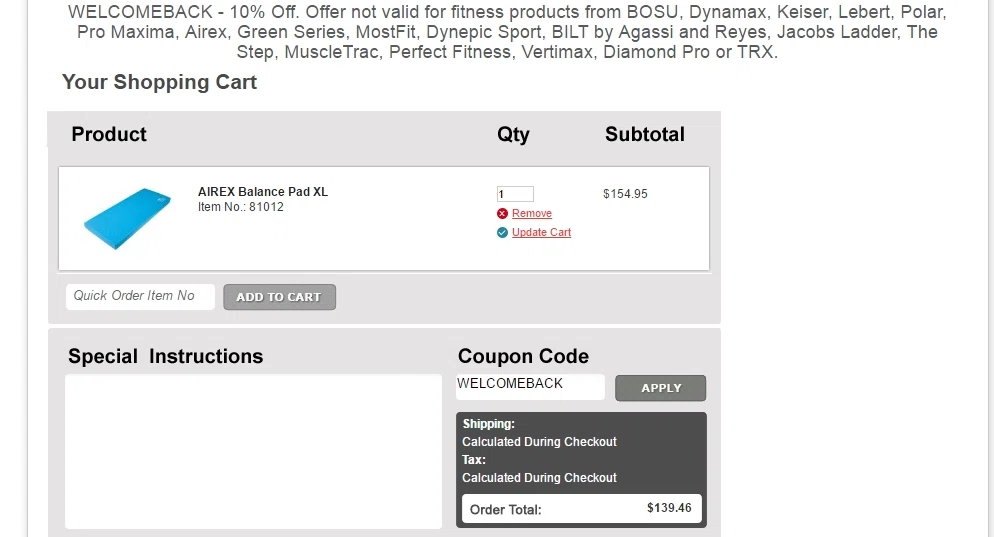This screenshot has width=994, height=537.
Task: Click the Item No. 81012 text
Action: coord(241,207)
